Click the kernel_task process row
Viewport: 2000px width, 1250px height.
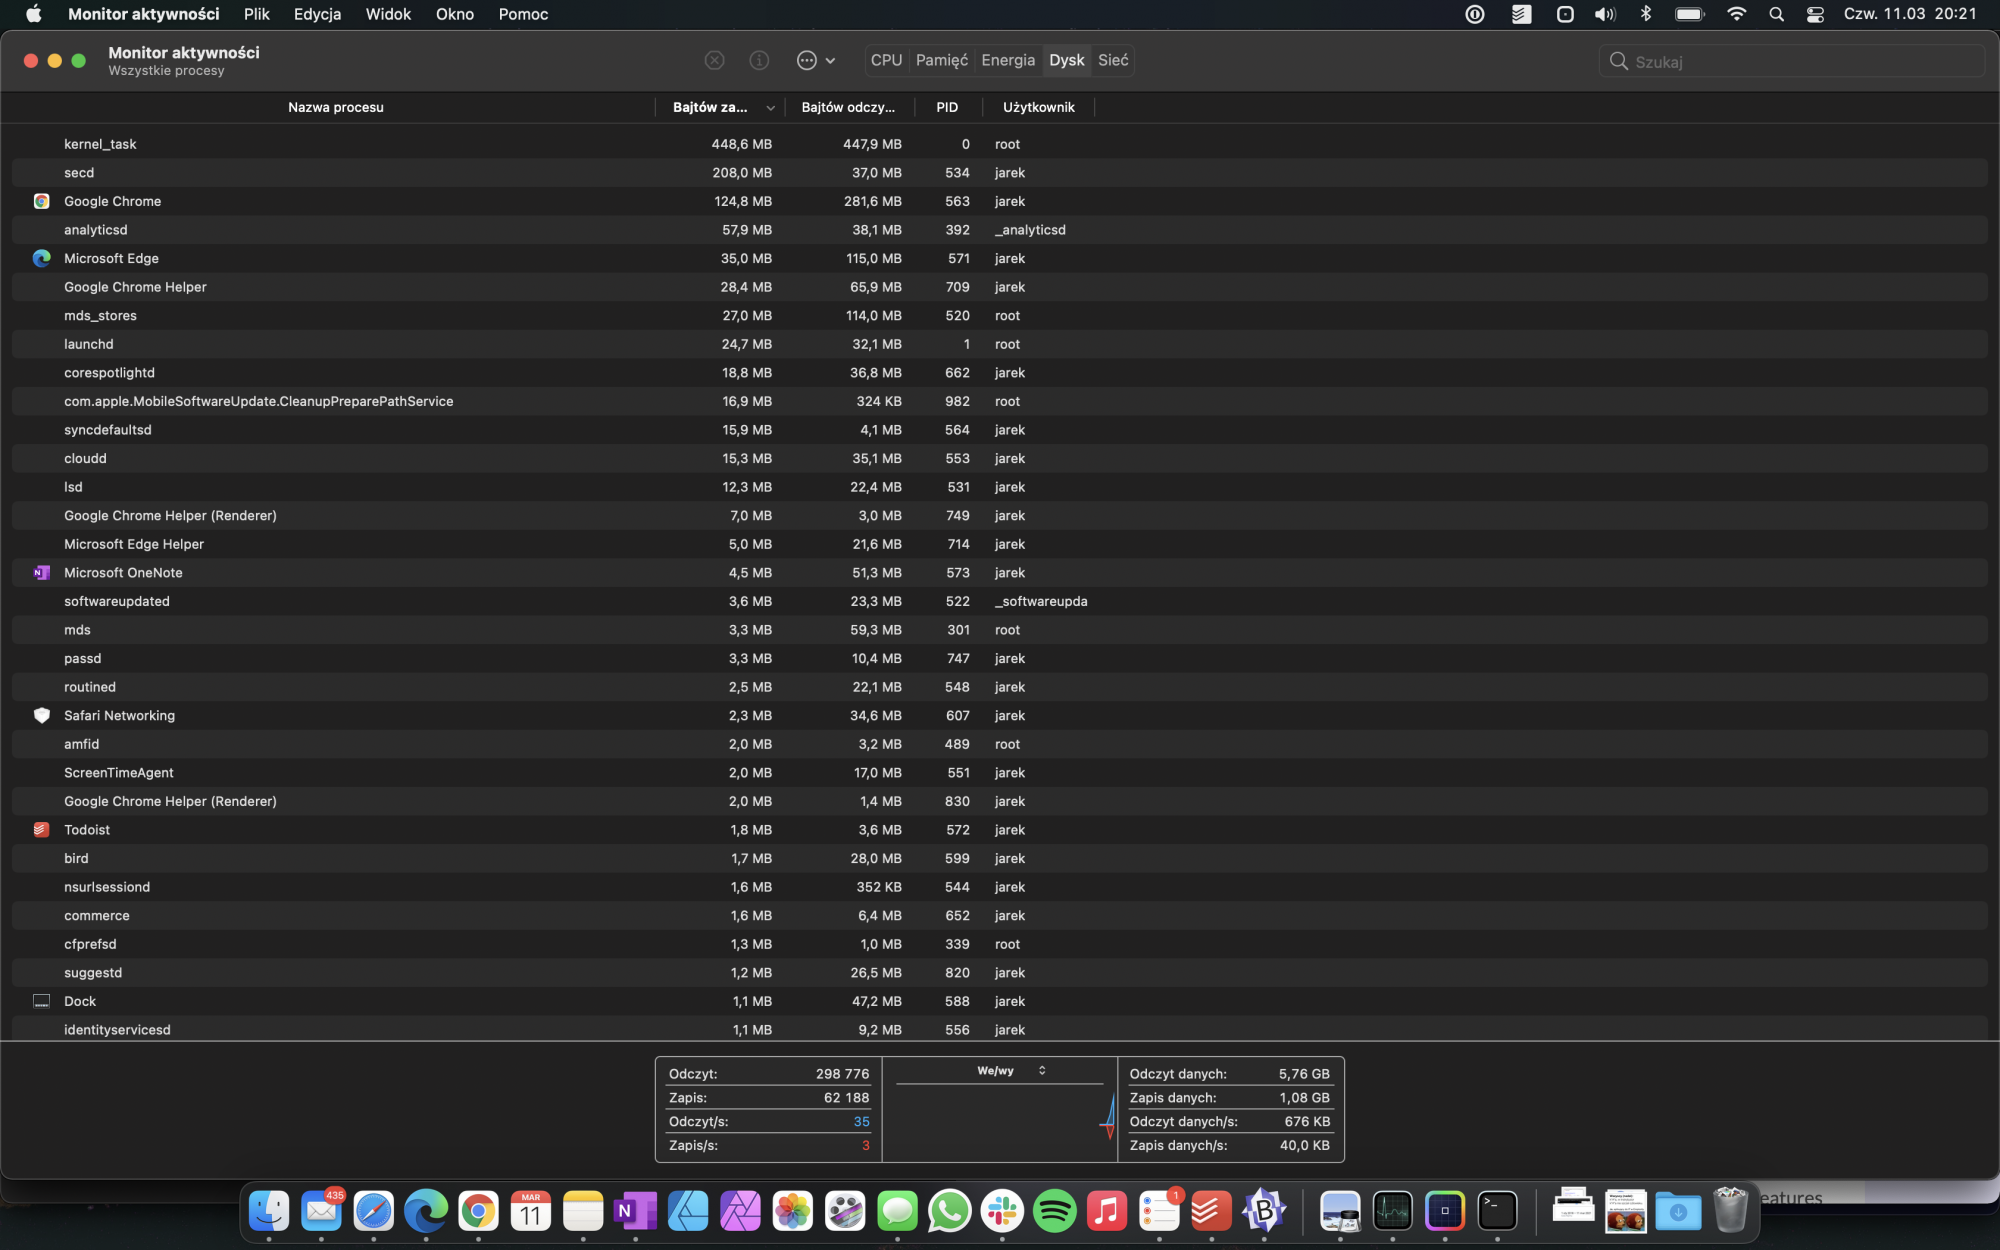[x=100, y=144]
